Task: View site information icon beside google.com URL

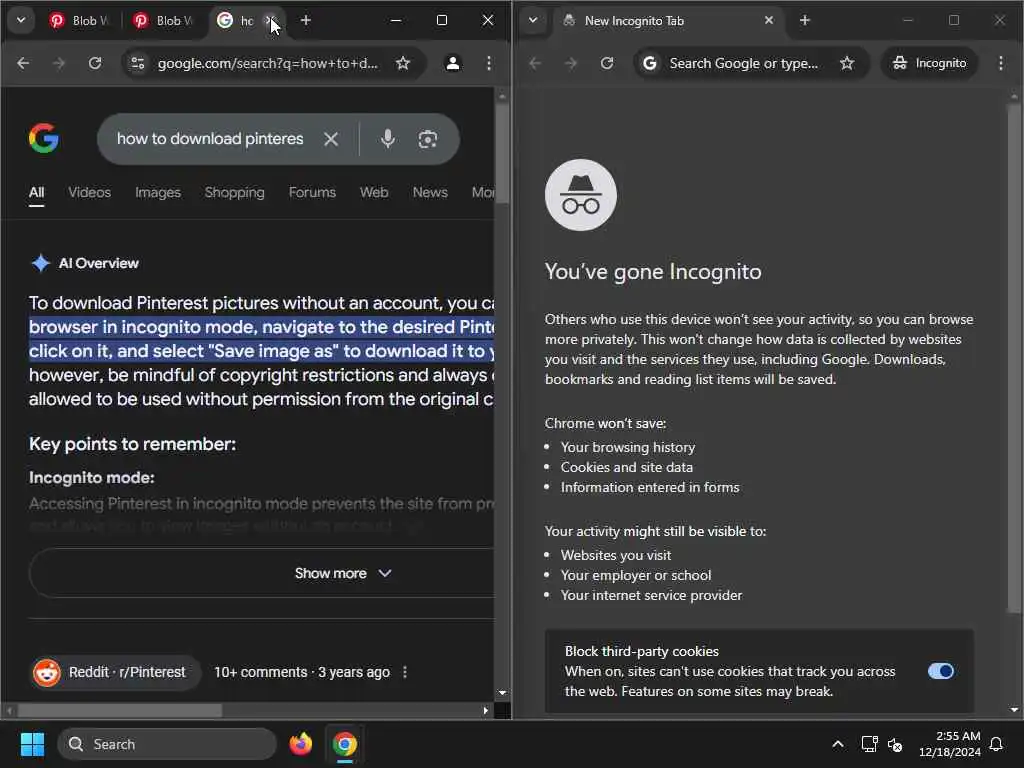Action: click(138, 63)
